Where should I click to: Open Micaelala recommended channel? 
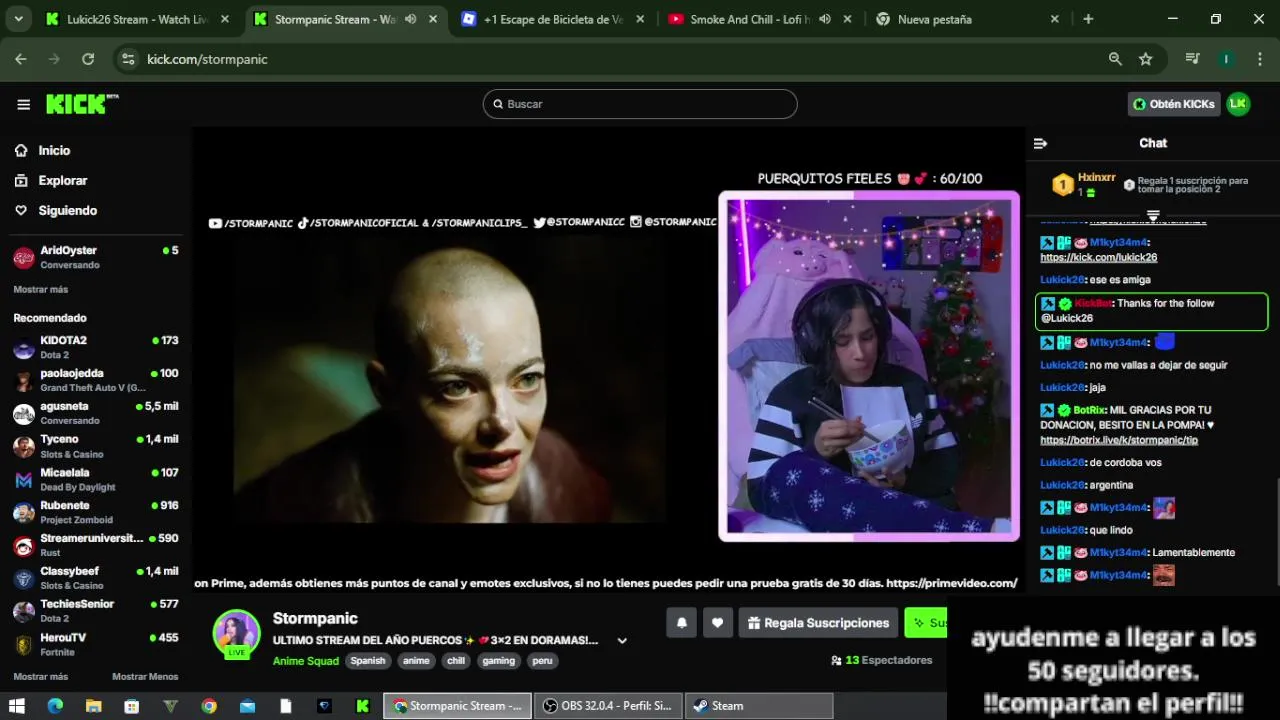point(96,479)
